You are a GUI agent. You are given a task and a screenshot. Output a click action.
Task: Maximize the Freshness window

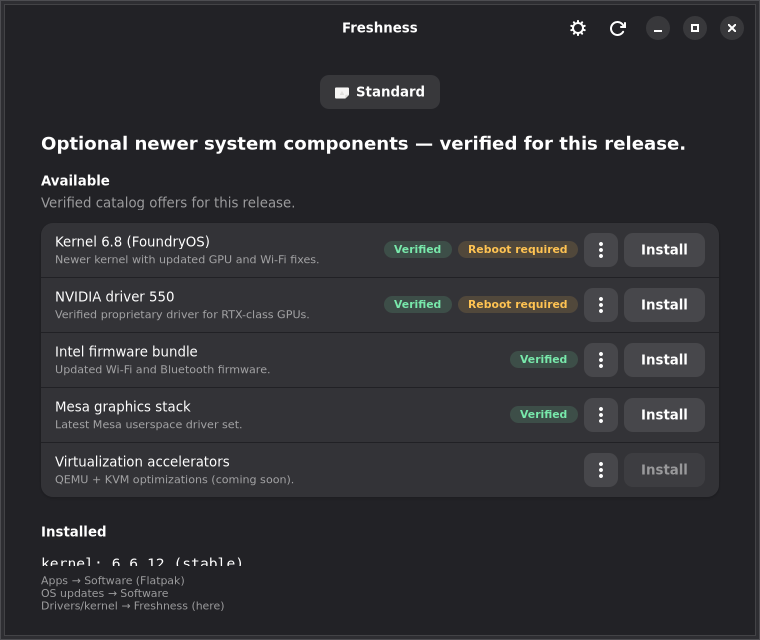(695, 28)
